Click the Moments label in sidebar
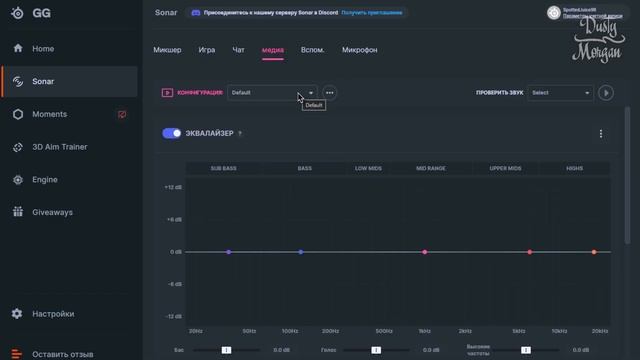The height and width of the screenshot is (360, 640). coord(50,114)
